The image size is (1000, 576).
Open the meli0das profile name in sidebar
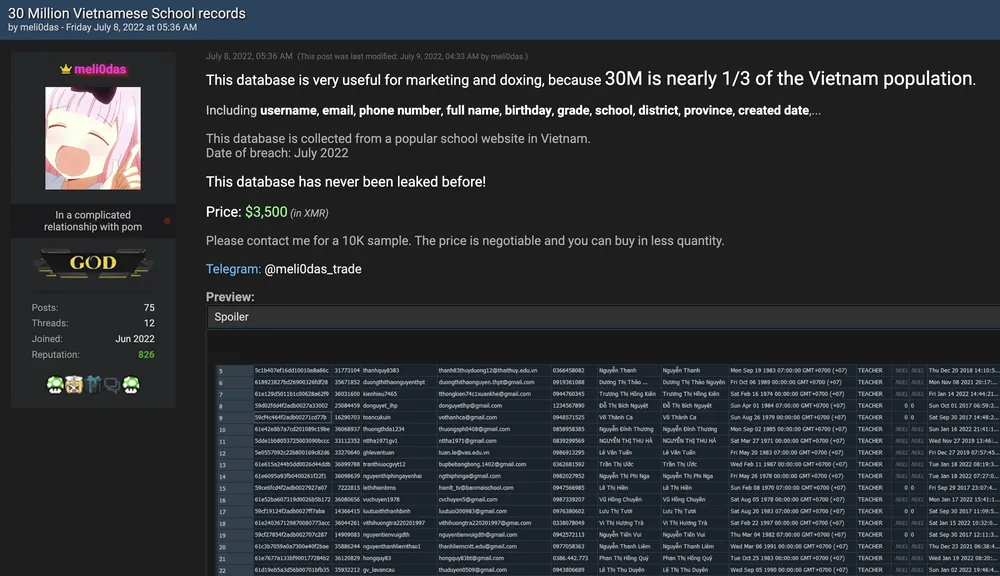click(99, 70)
